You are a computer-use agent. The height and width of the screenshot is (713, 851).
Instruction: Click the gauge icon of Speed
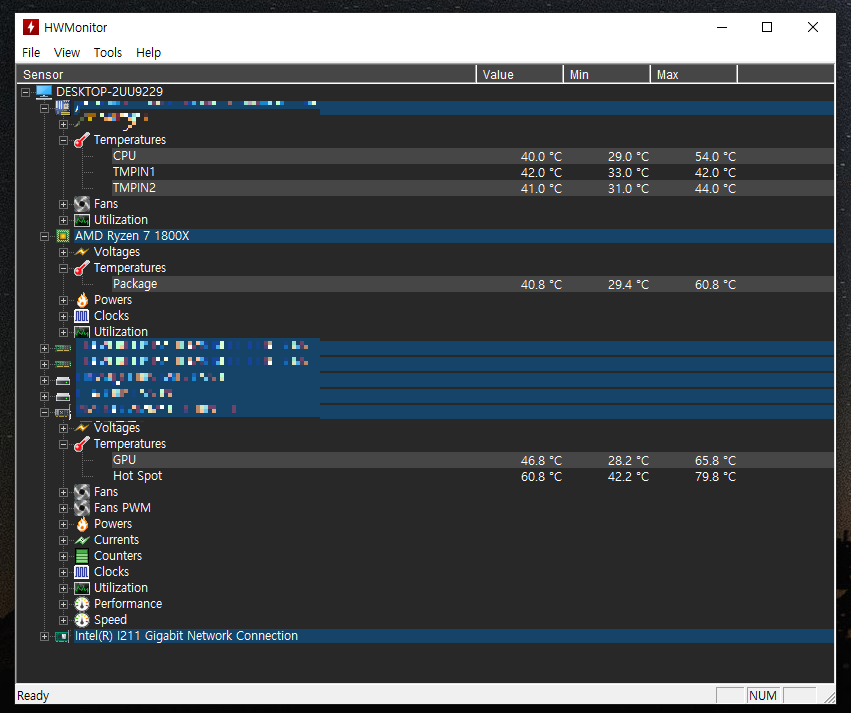tap(81, 620)
